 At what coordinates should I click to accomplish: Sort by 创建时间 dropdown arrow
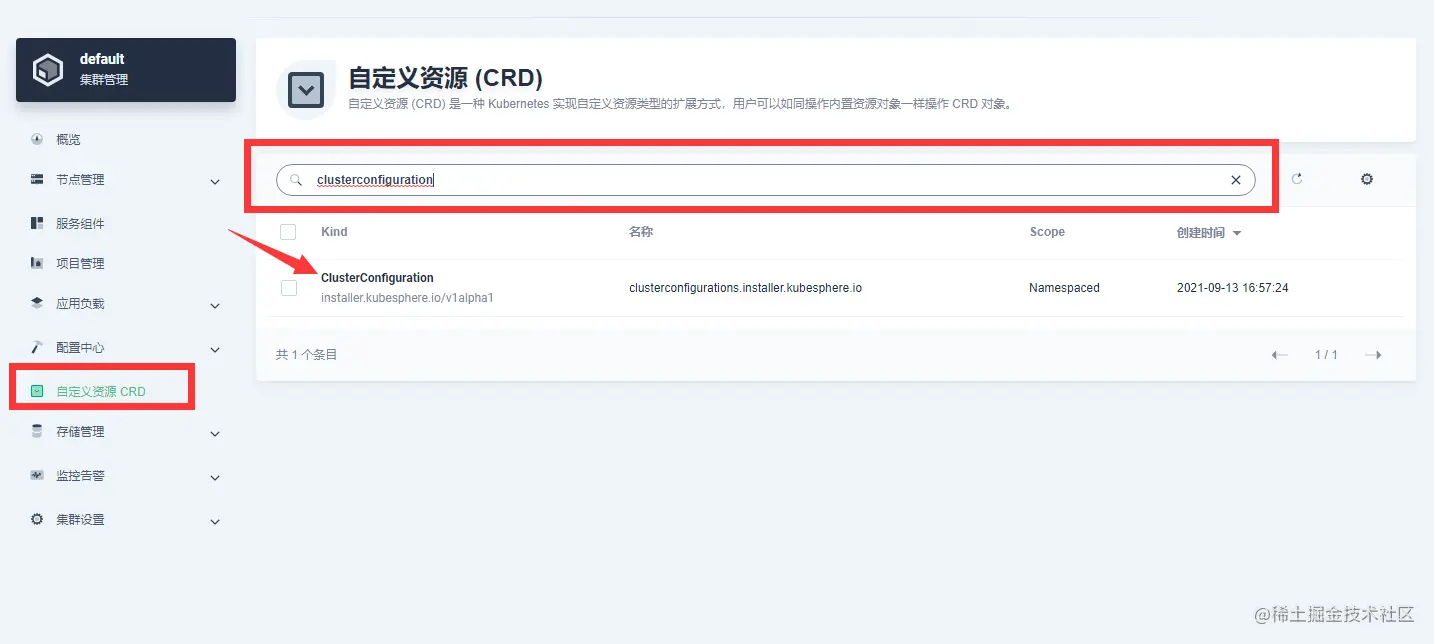tap(1237, 233)
